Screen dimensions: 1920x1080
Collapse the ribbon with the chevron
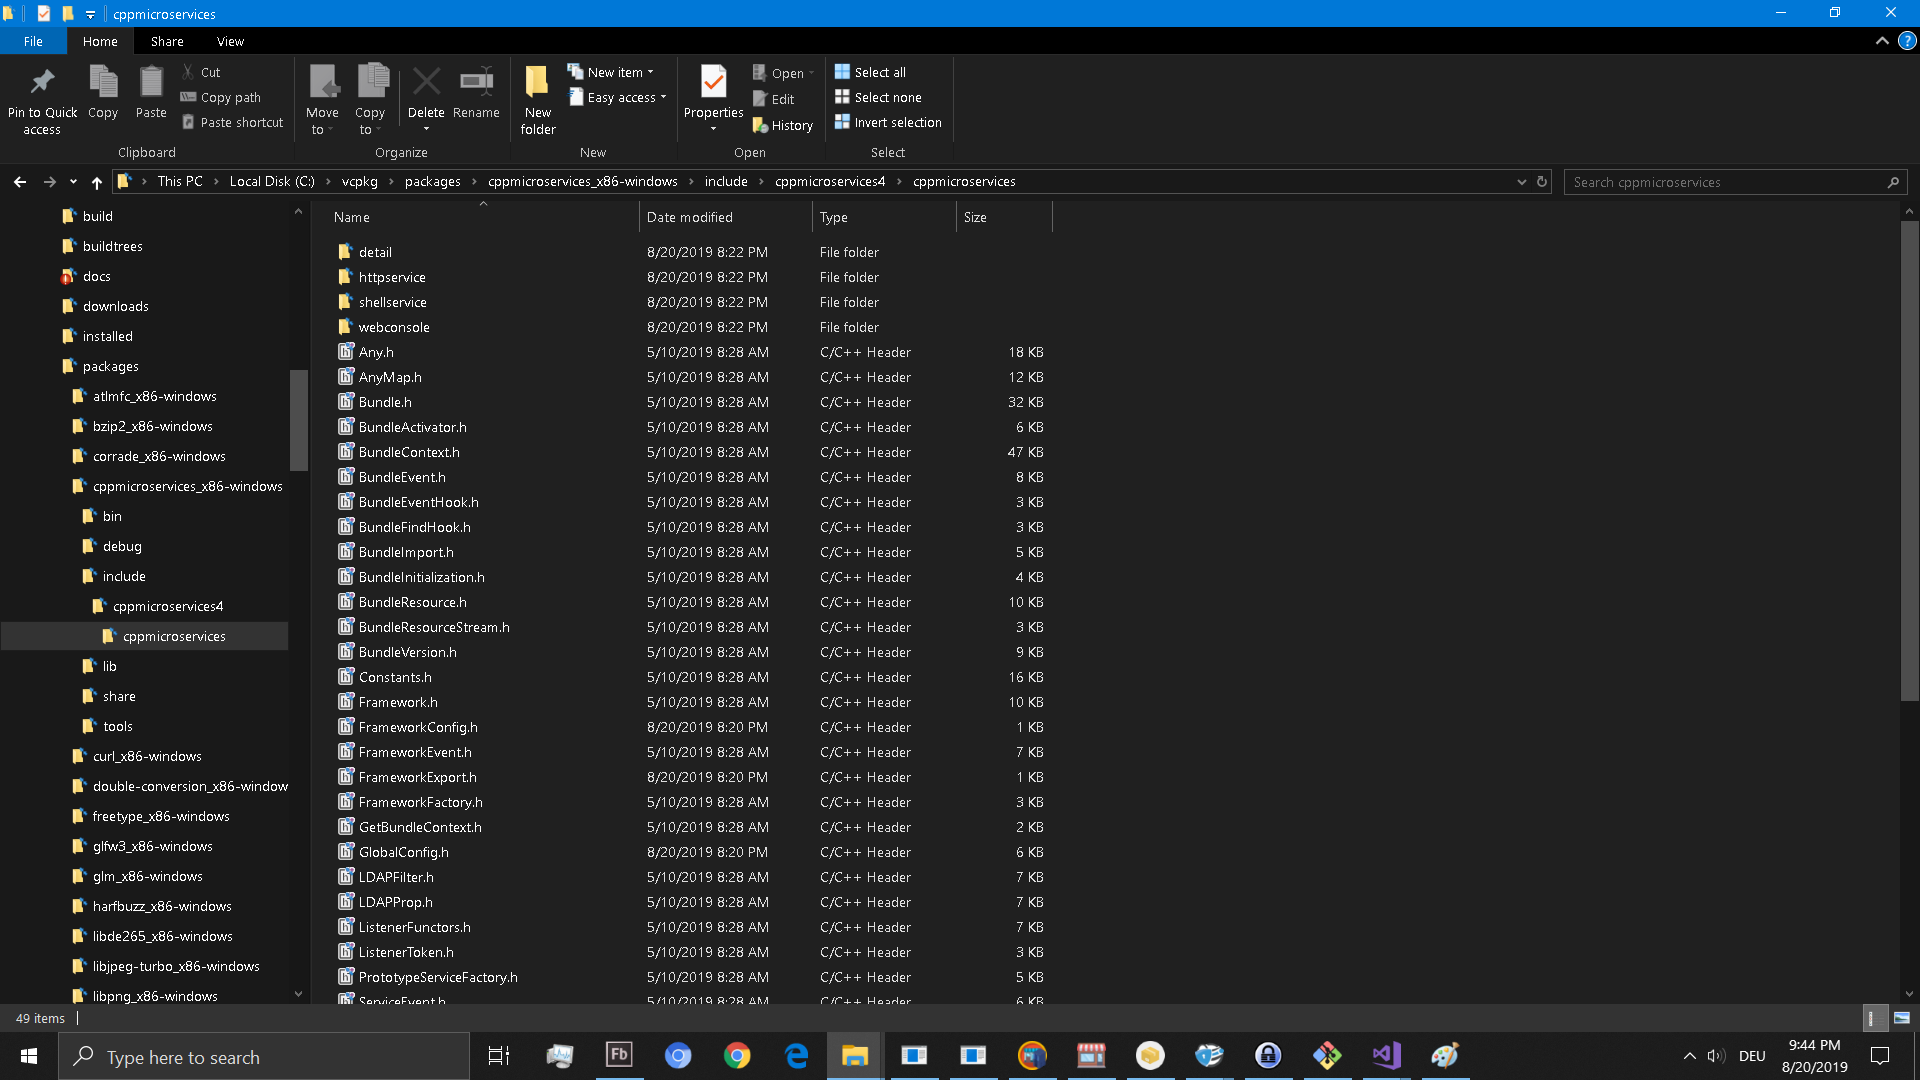(x=1880, y=41)
